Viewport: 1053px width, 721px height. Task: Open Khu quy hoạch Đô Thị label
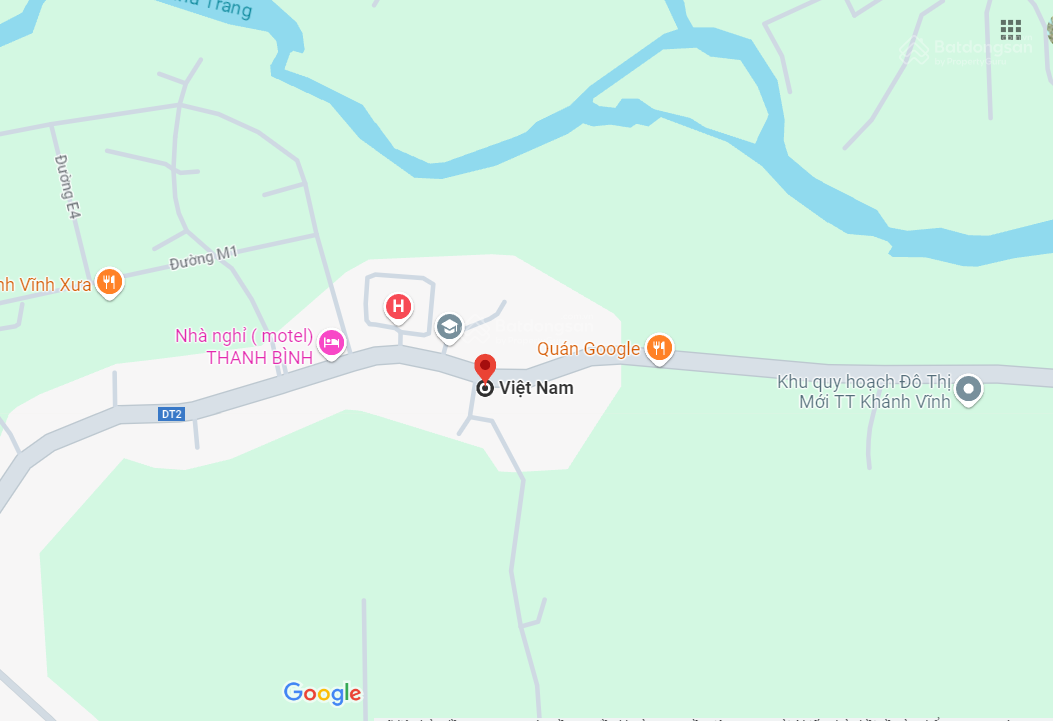864,391
